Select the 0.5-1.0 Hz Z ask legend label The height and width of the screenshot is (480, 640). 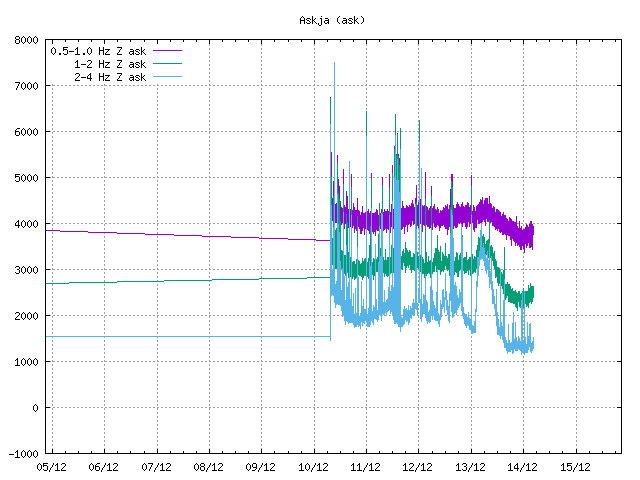click(x=98, y=49)
